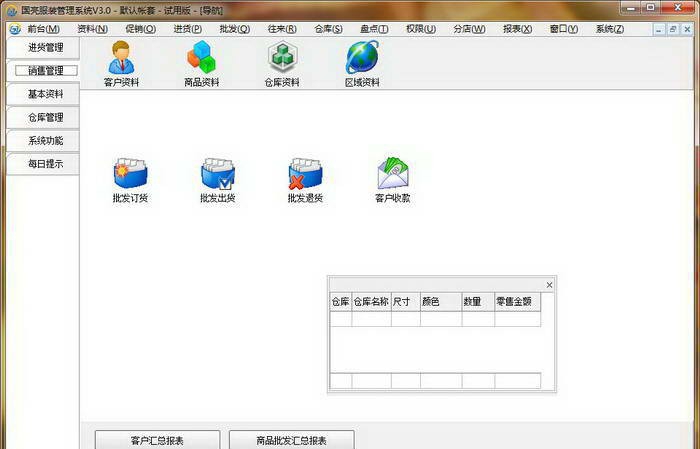Click the 尺寸 column header
This screenshot has height=449, width=700.
pos(406,302)
